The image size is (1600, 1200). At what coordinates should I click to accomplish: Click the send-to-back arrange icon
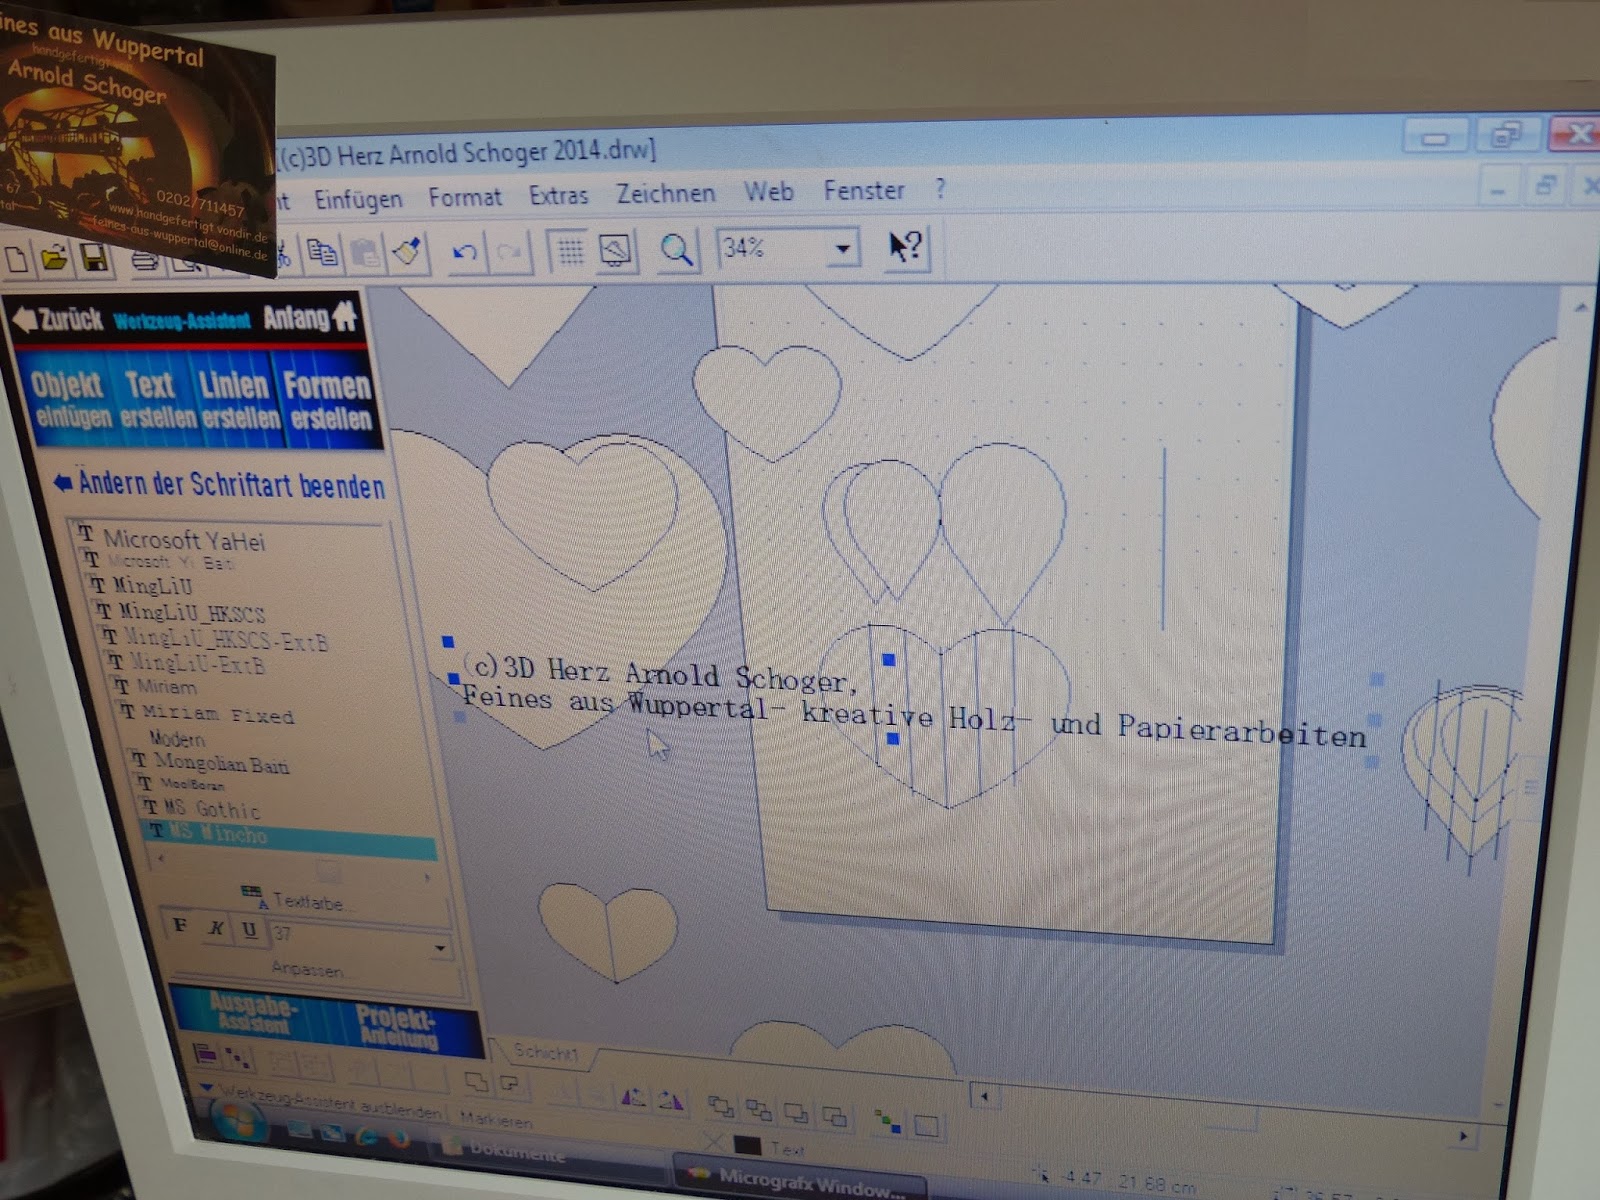[759, 1110]
